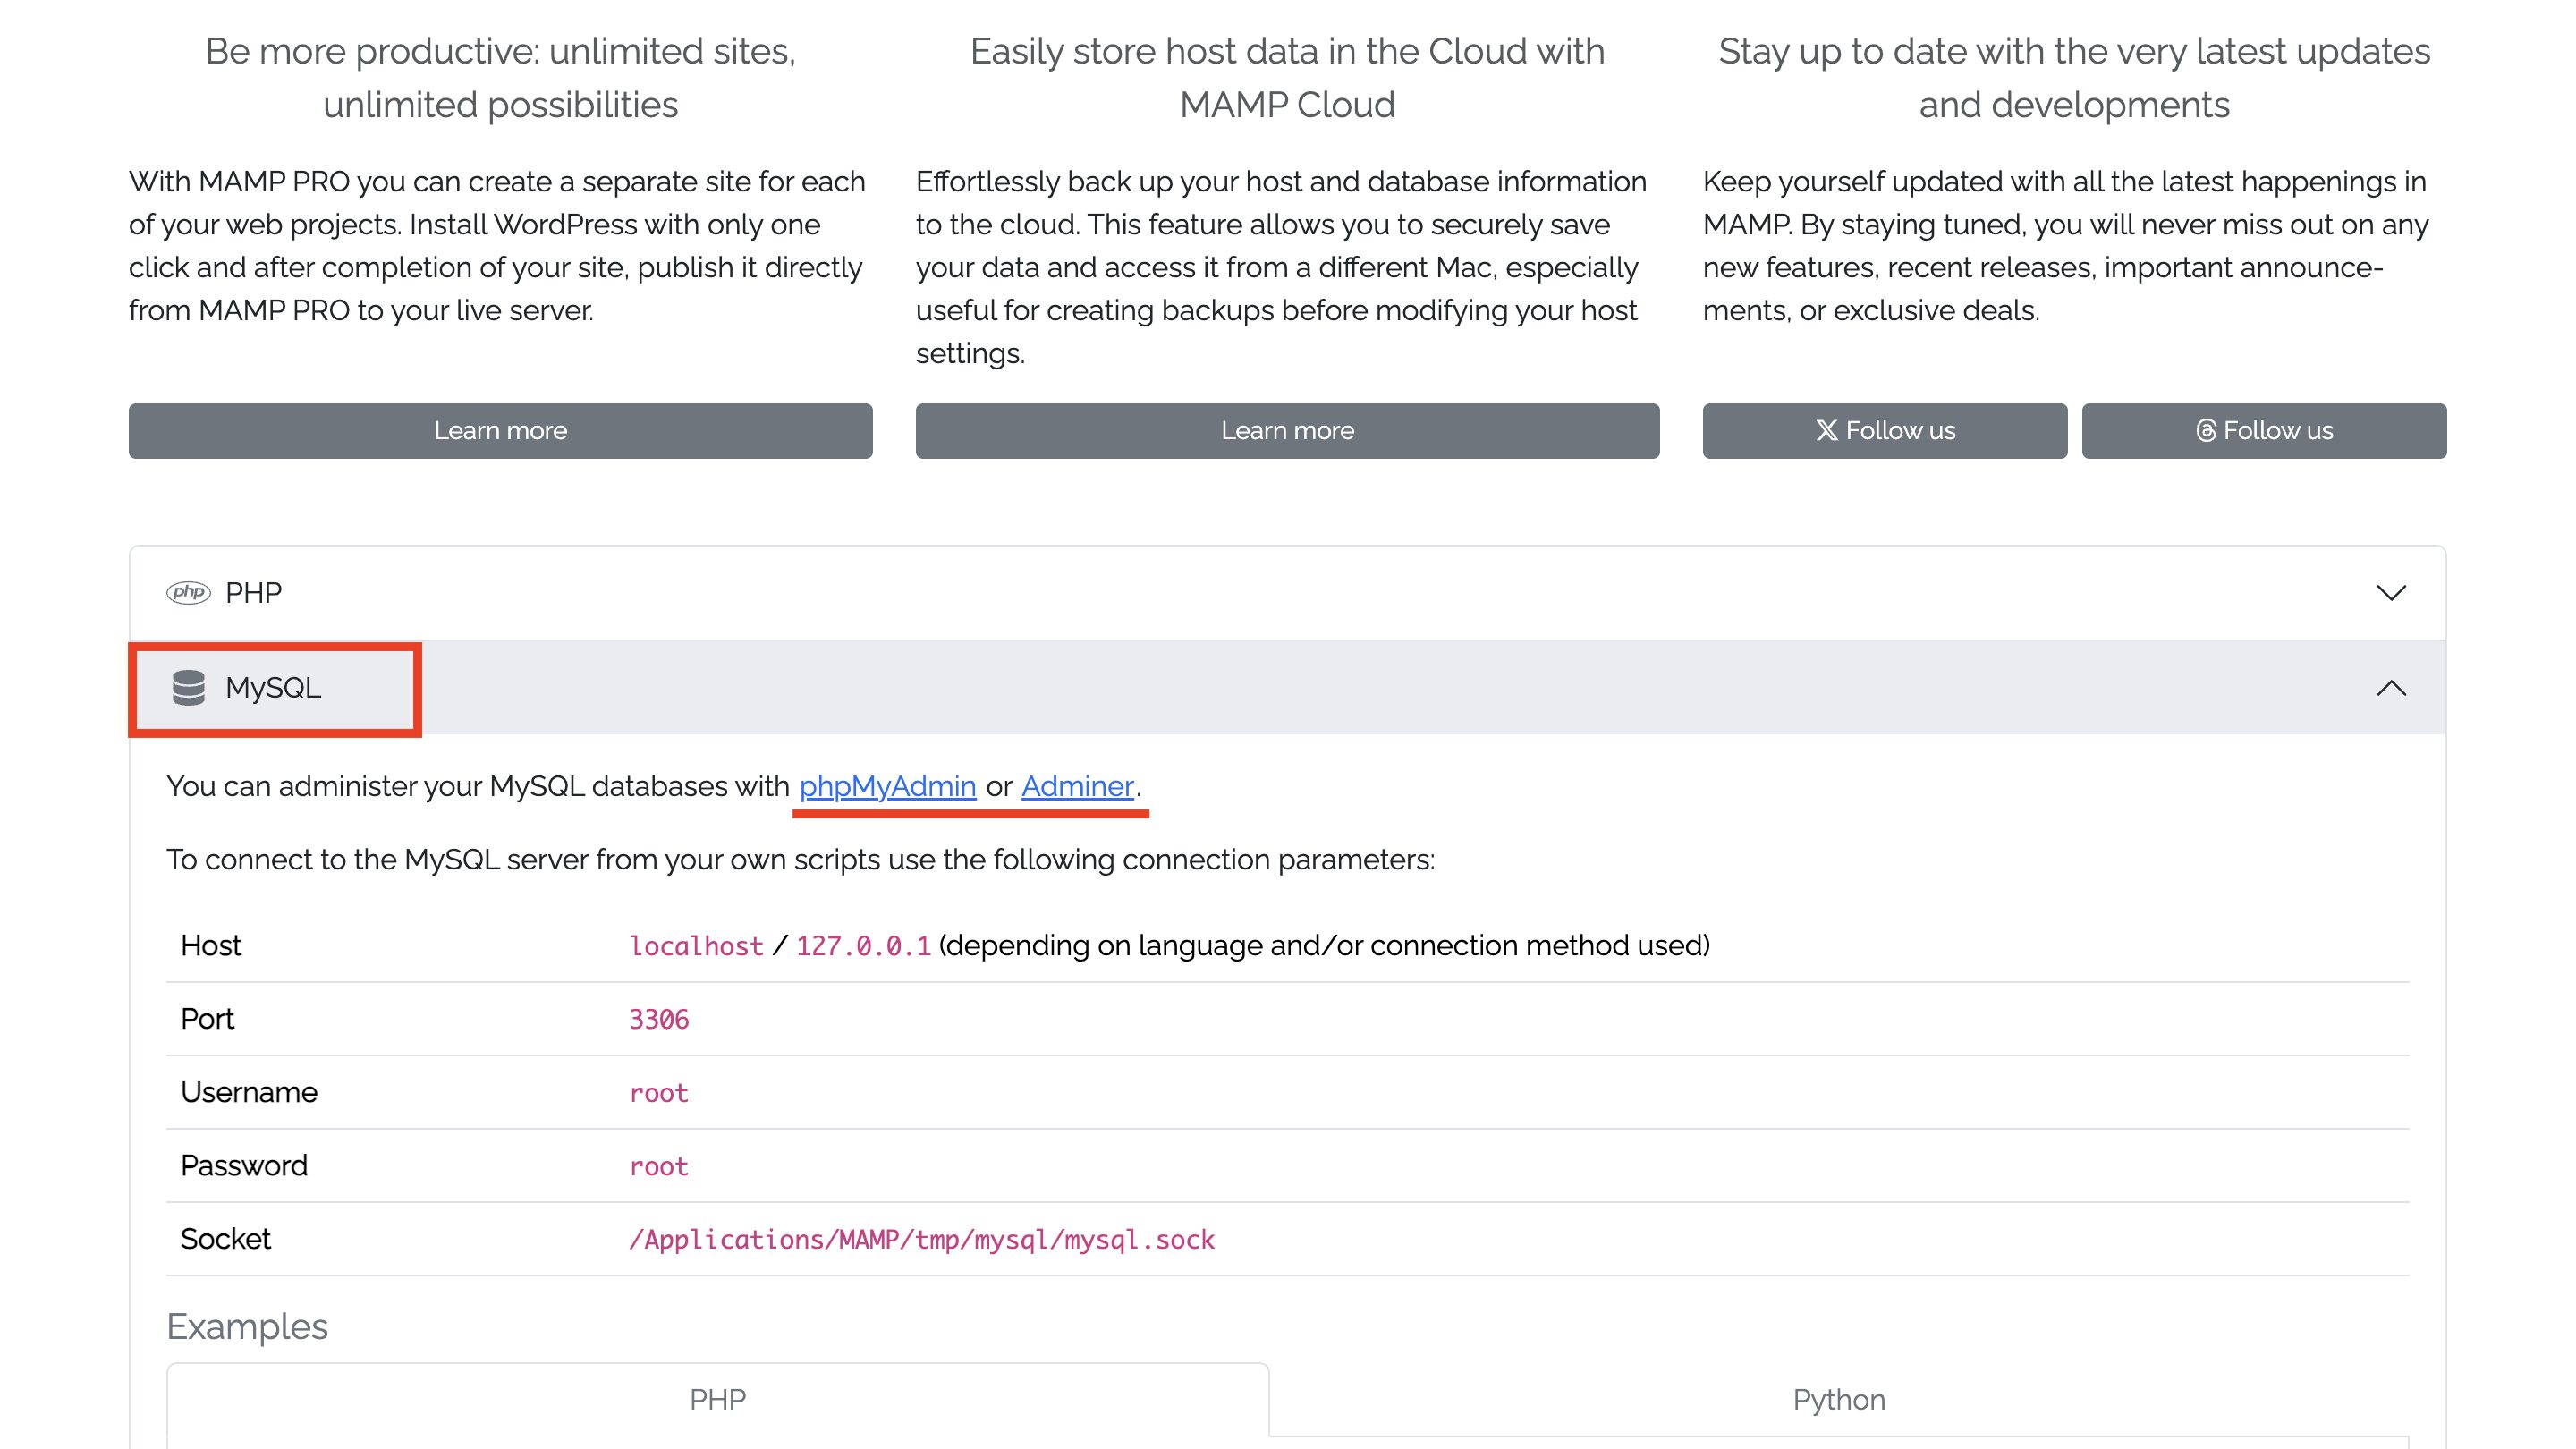Expand the PHP section chevron
Viewport: 2576px width, 1449px height.
[2391, 593]
